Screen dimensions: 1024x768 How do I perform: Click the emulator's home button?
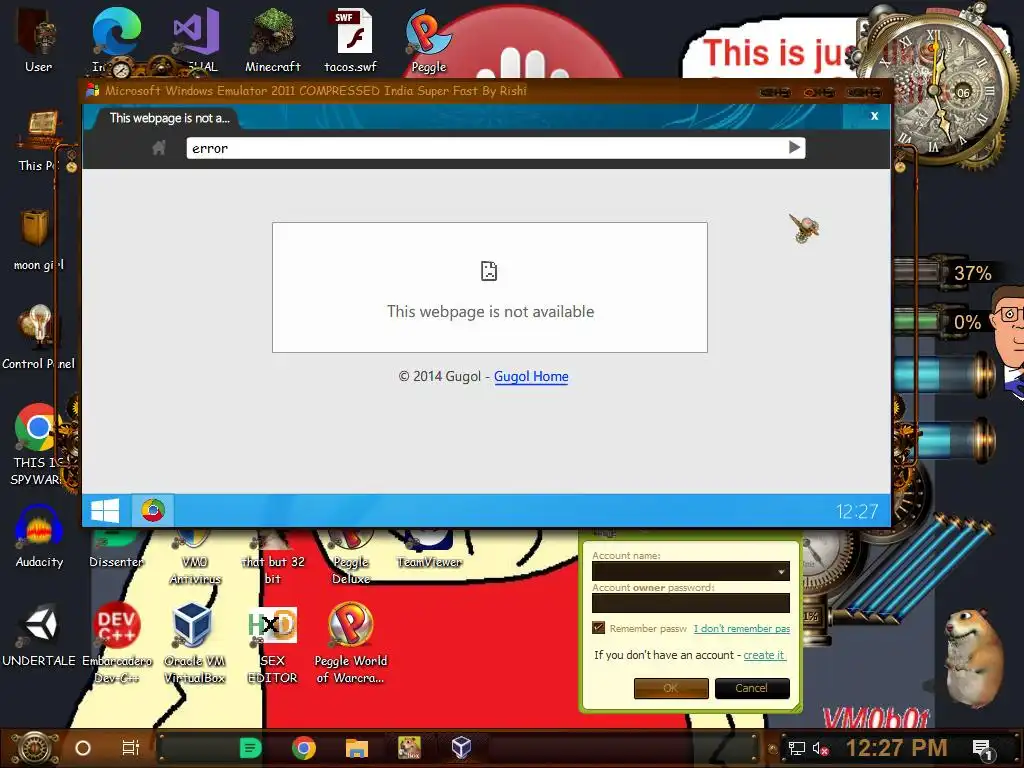tap(159, 148)
